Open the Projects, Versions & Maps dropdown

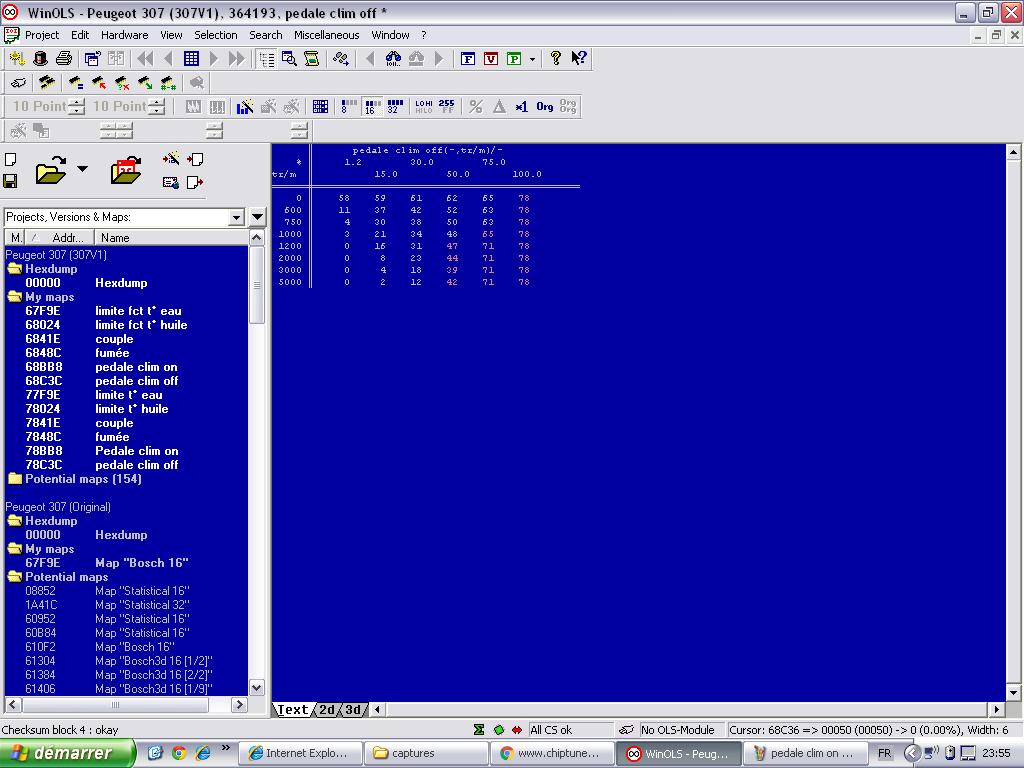pos(236,217)
